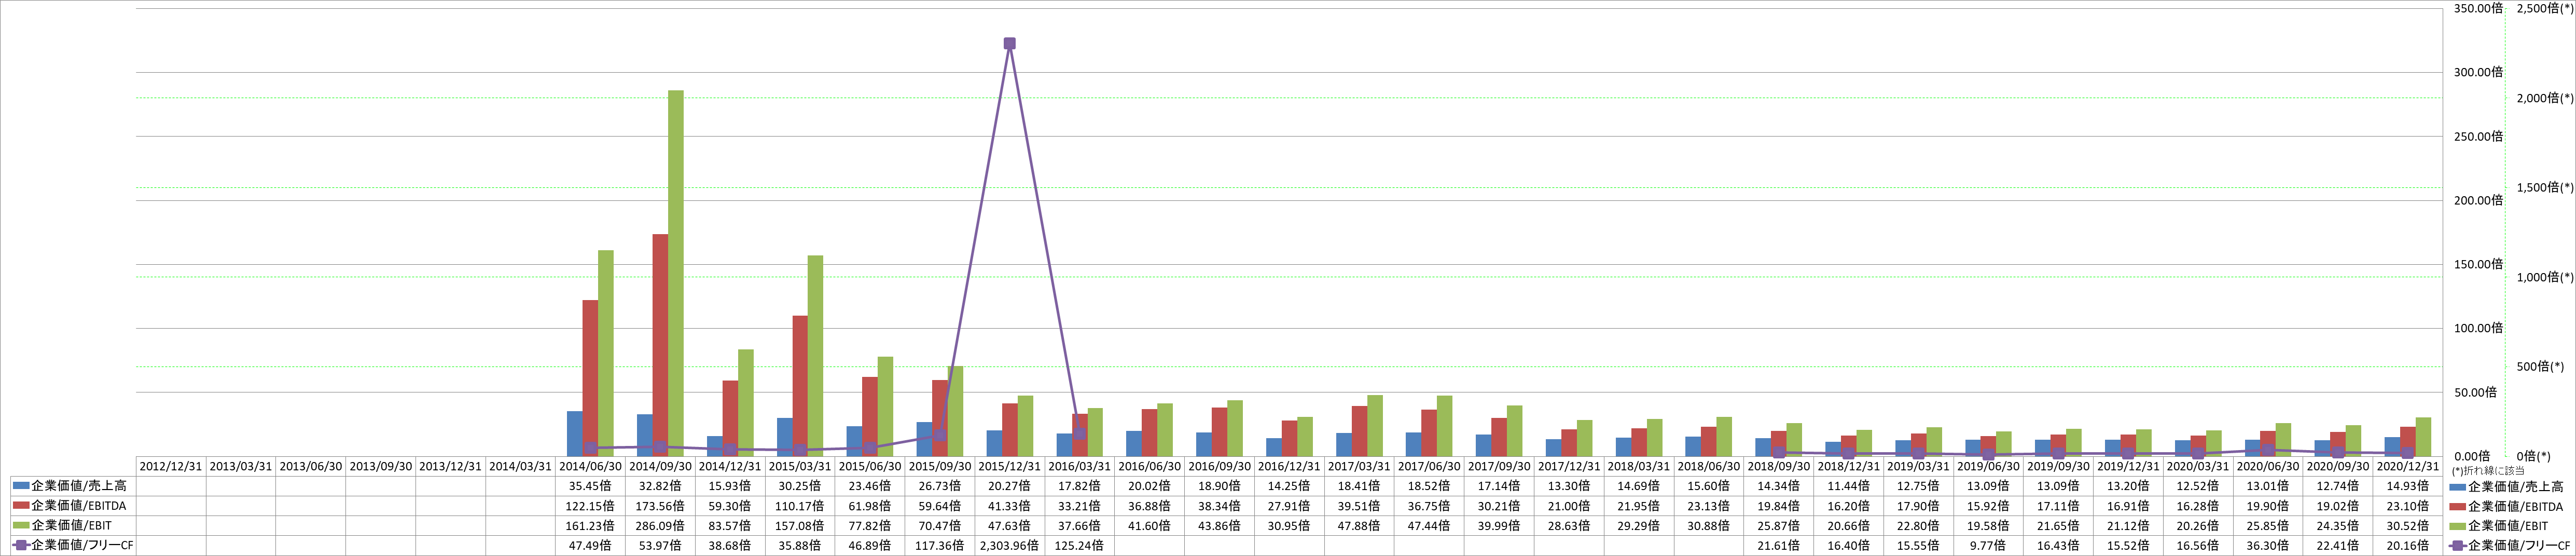2576x556 pixels.
Task: Select the red EBITDA bar for 2014/06/30
Action: click(x=590, y=378)
